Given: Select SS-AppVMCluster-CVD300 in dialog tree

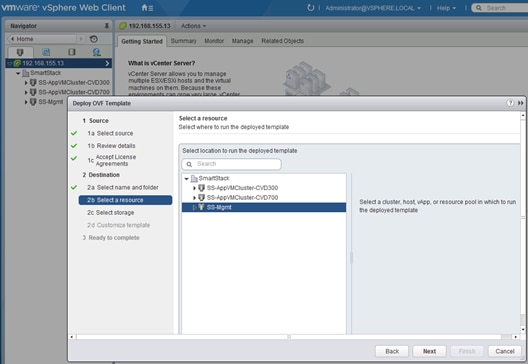Looking at the screenshot, I should [x=242, y=188].
